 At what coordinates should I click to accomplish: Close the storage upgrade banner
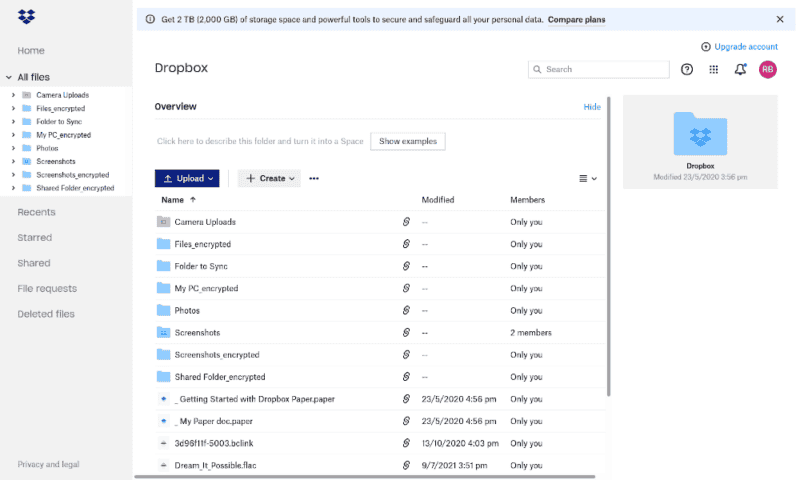tap(780, 19)
